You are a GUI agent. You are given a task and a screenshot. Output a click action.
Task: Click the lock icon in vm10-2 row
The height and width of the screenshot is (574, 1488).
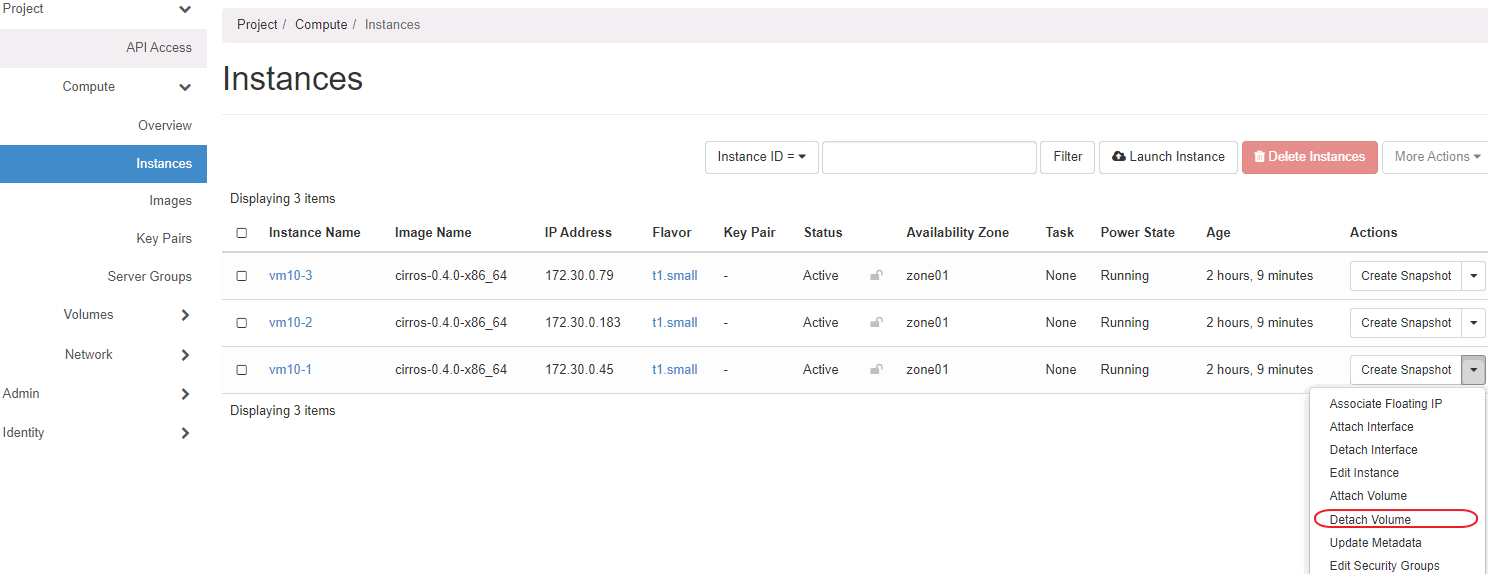876,323
